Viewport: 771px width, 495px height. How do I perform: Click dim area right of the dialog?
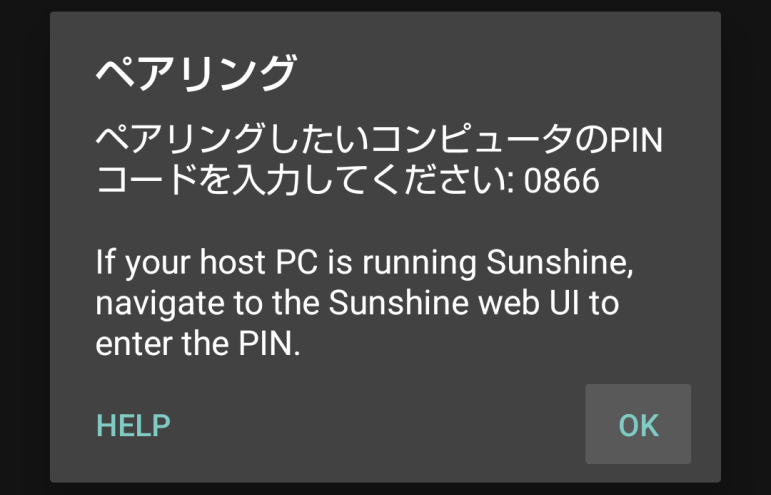(x=746, y=250)
